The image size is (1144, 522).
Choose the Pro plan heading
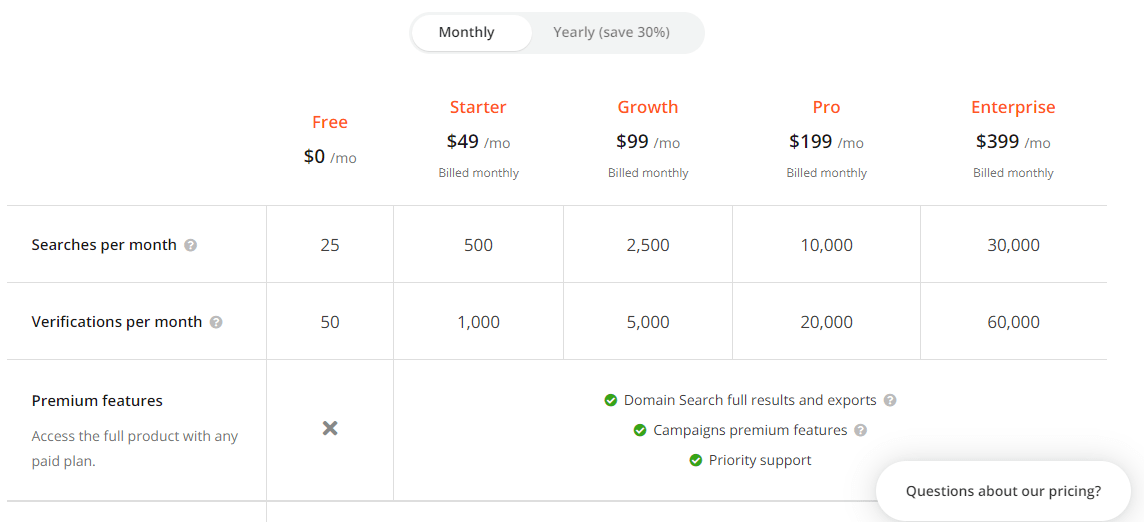[827, 107]
